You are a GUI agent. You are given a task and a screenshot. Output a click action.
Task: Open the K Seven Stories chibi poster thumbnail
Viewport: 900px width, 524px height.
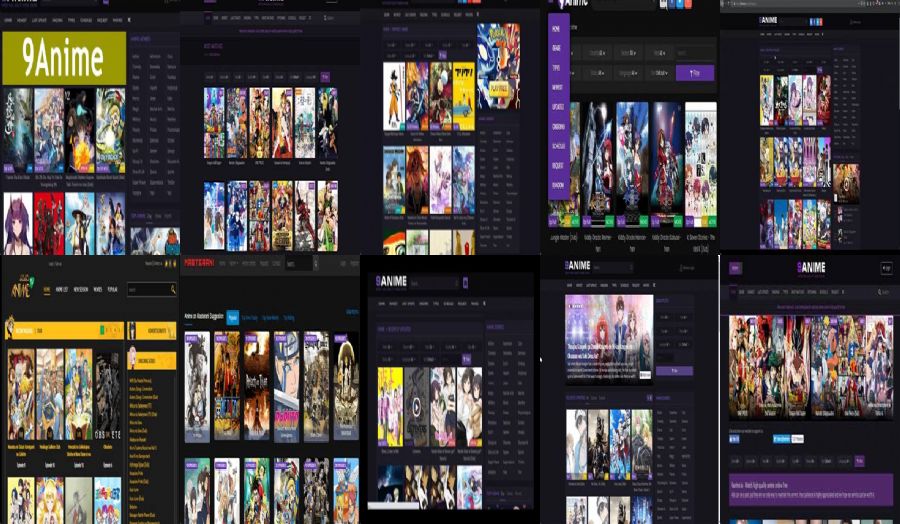[x=701, y=164]
